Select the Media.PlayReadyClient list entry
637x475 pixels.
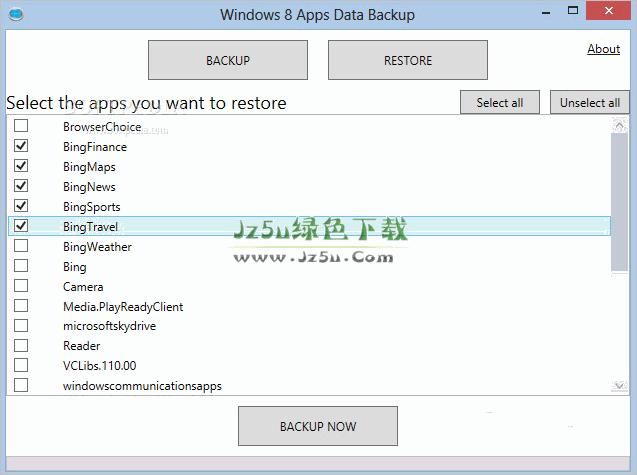click(123, 307)
